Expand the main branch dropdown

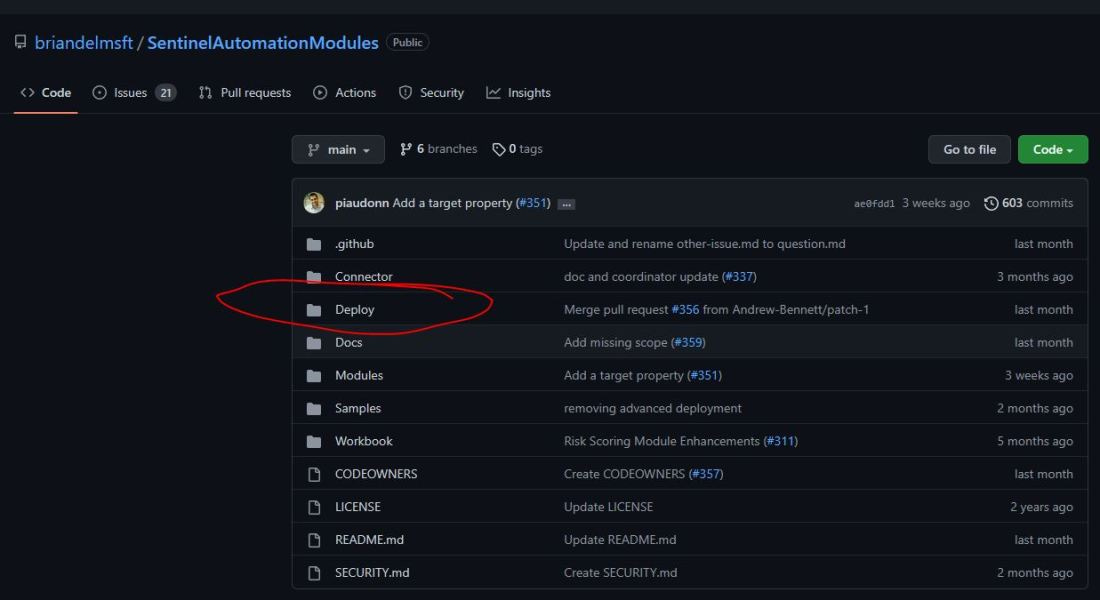tap(338, 149)
